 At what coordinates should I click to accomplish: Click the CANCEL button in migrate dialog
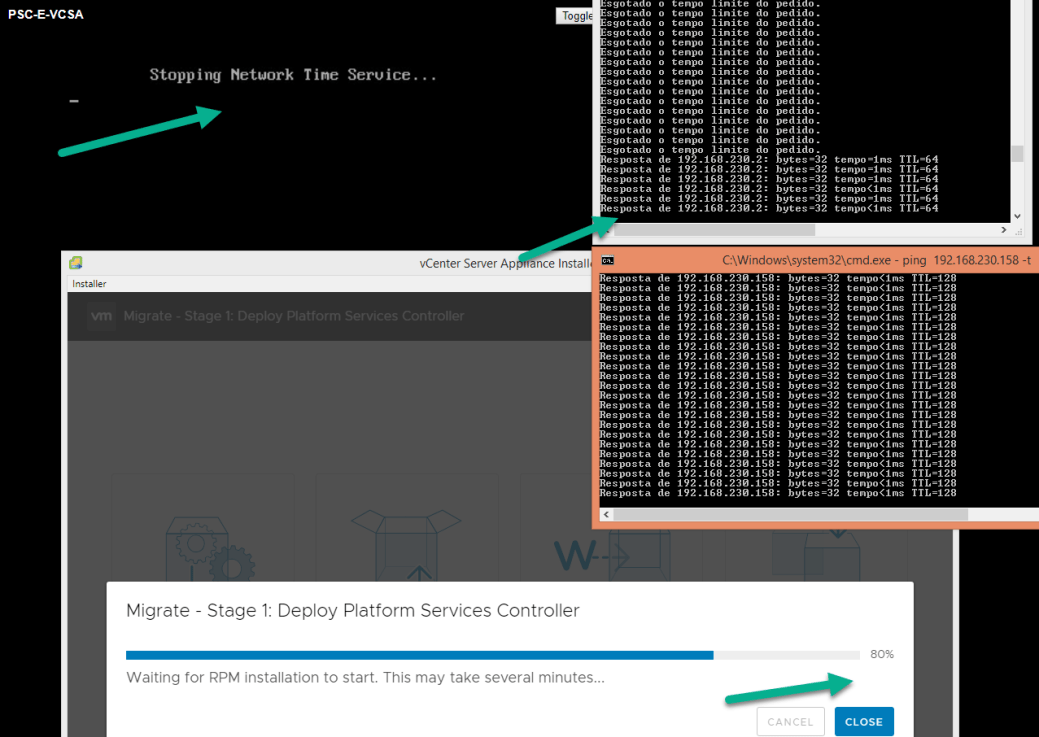[x=790, y=722]
